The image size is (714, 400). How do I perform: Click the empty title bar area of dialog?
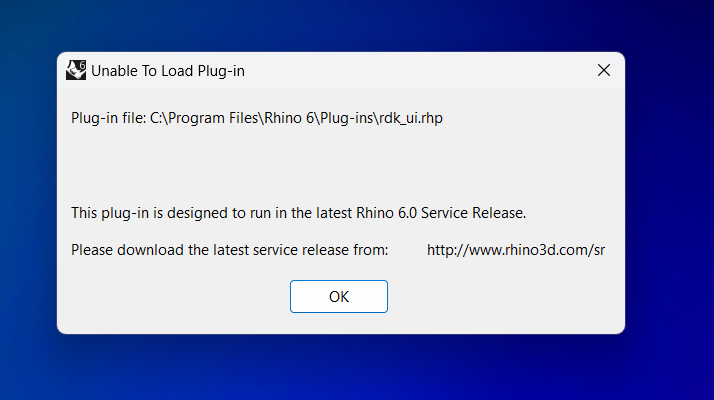point(420,70)
